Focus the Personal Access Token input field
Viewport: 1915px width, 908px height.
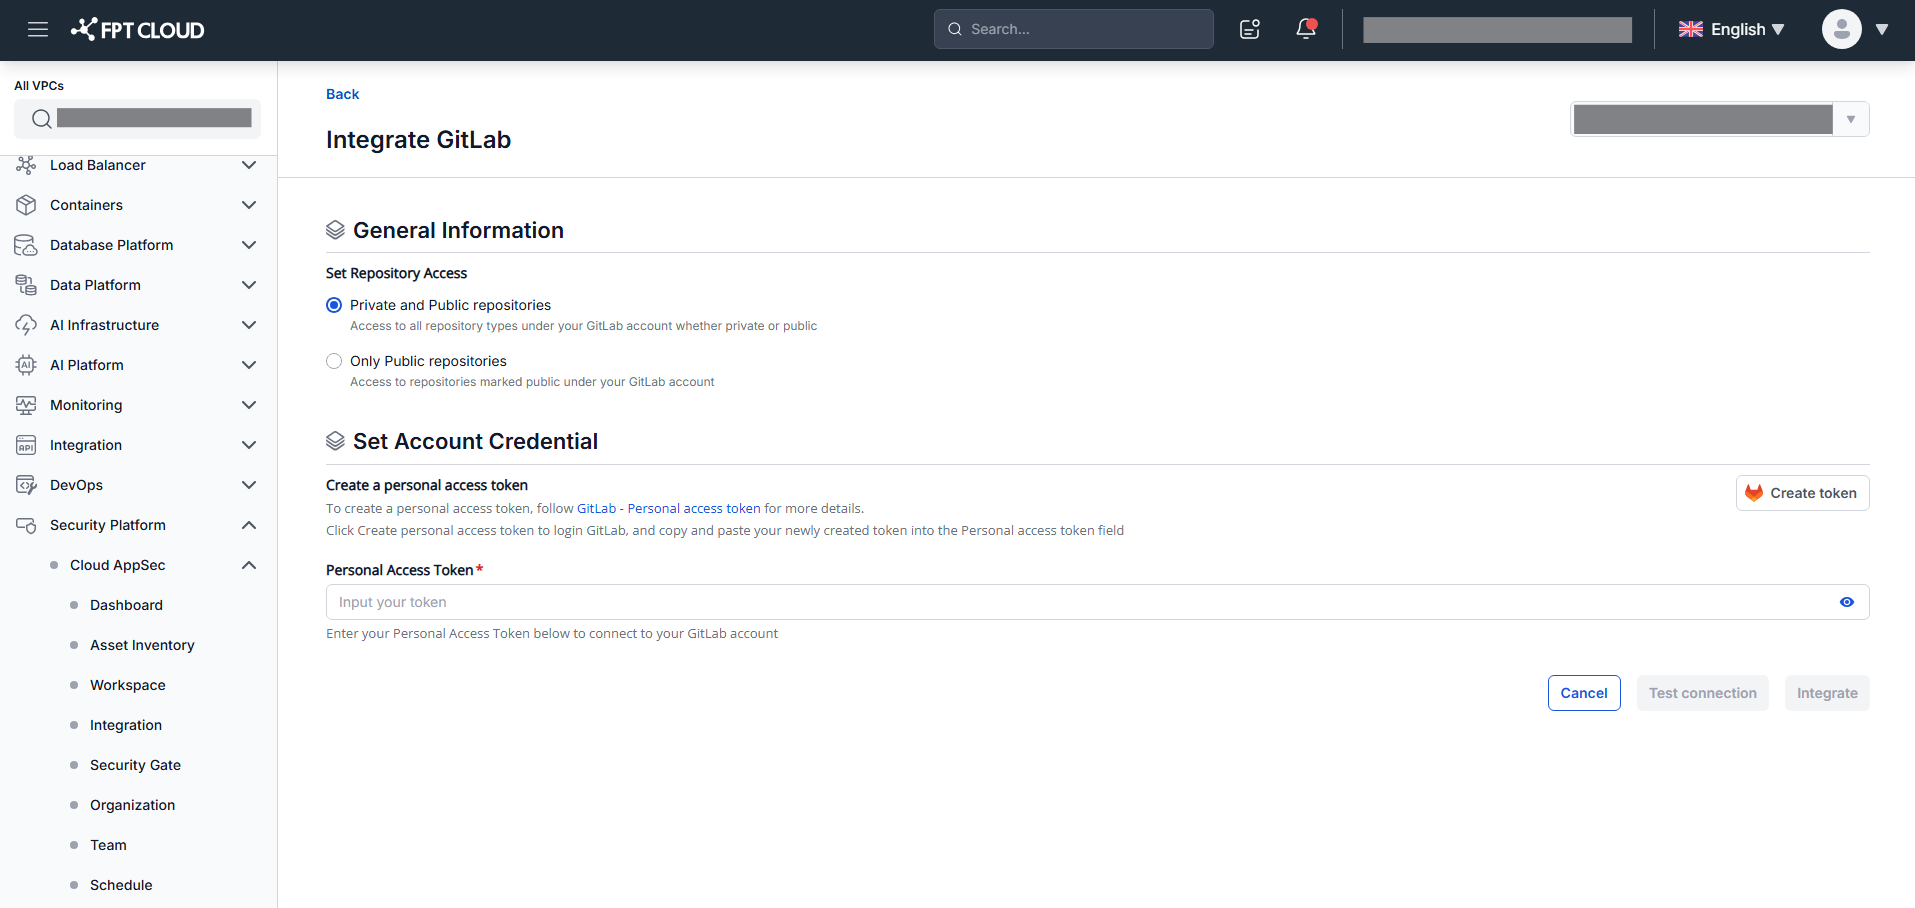click(1097, 602)
